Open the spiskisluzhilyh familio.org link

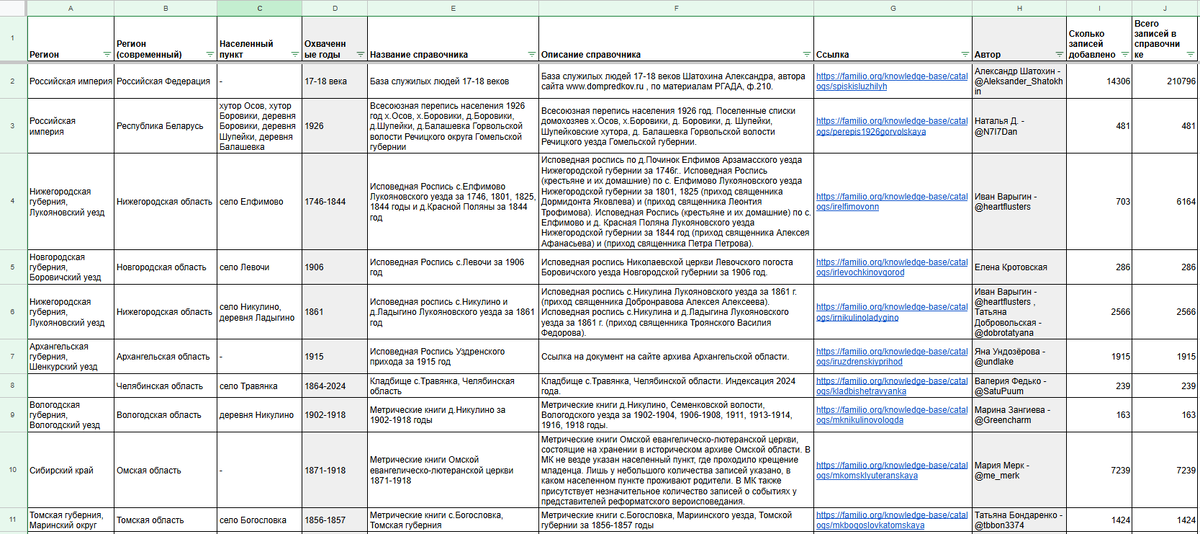click(892, 79)
